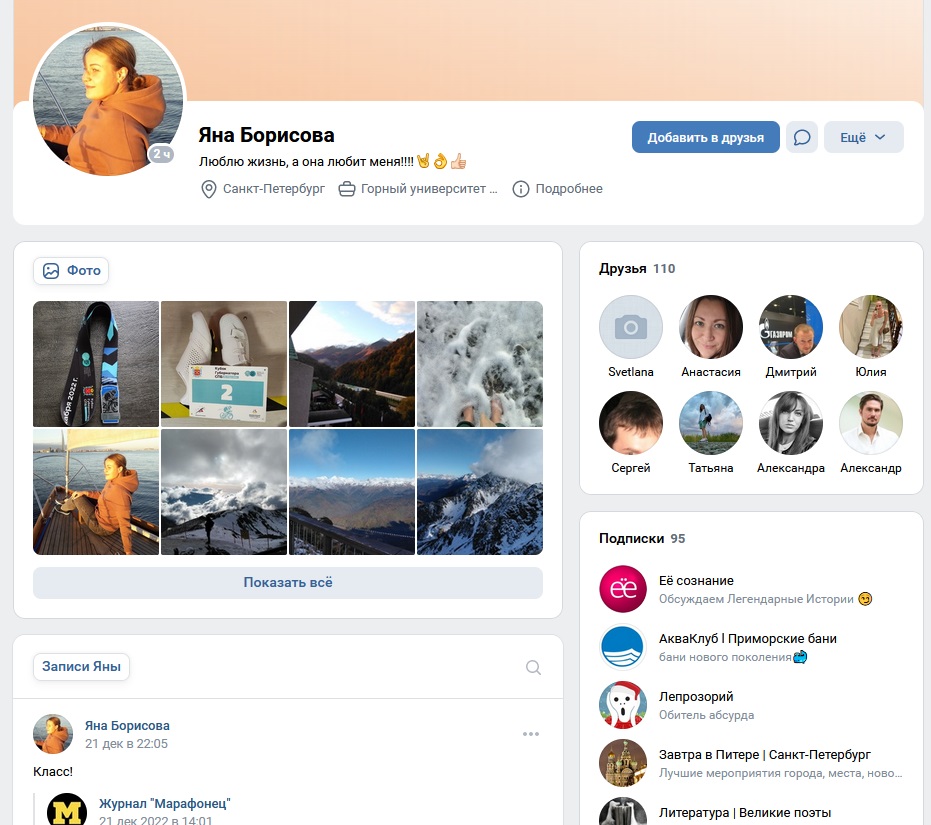Select the Записи Яны tab
931x825 pixels.
pos(81,666)
